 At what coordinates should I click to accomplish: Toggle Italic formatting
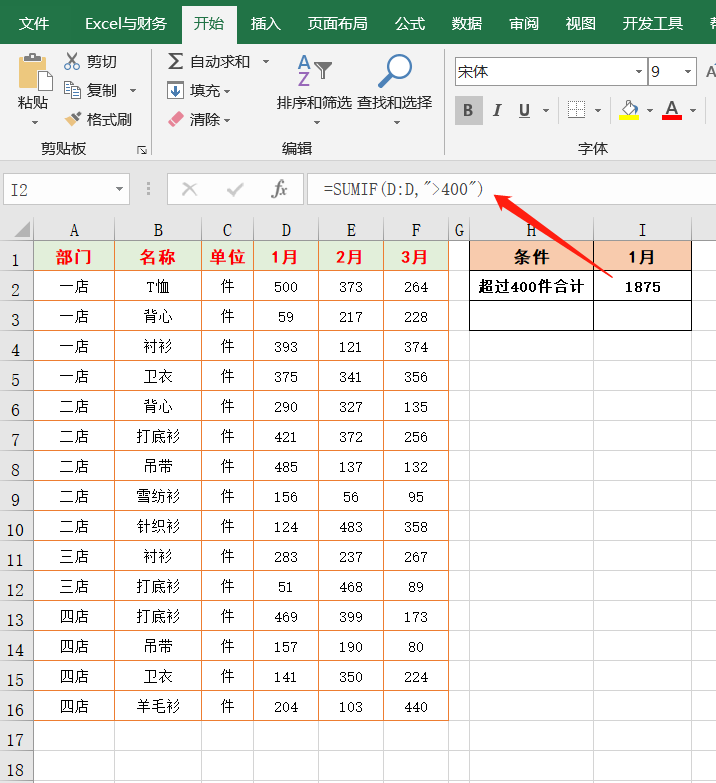pos(497,110)
